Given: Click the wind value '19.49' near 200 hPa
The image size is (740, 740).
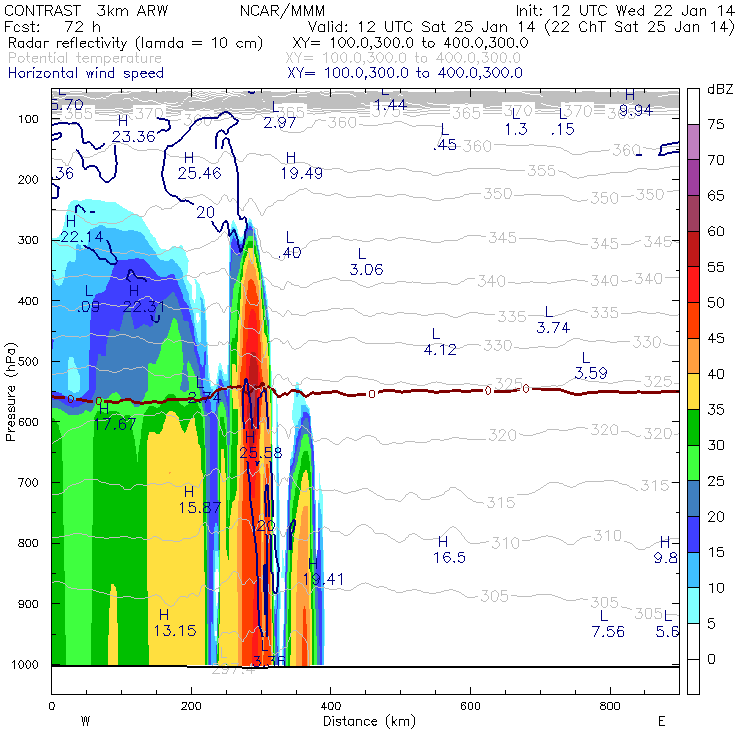Looking at the screenshot, I should pyautogui.click(x=302, y=173).
